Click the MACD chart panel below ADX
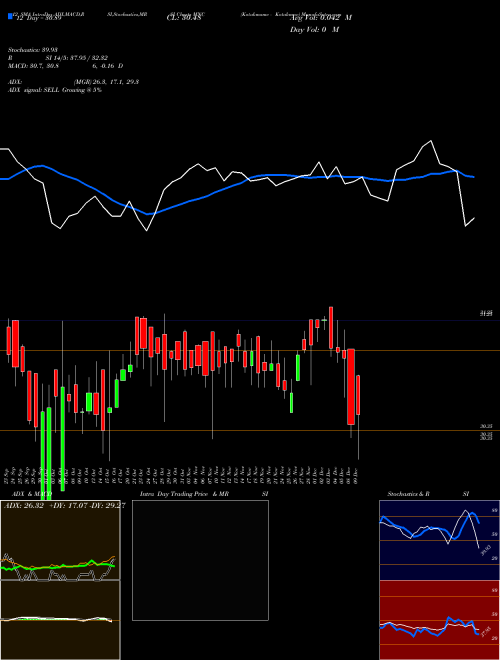The height and width of the screenshot is (660, 500). [x=60, y=620]
